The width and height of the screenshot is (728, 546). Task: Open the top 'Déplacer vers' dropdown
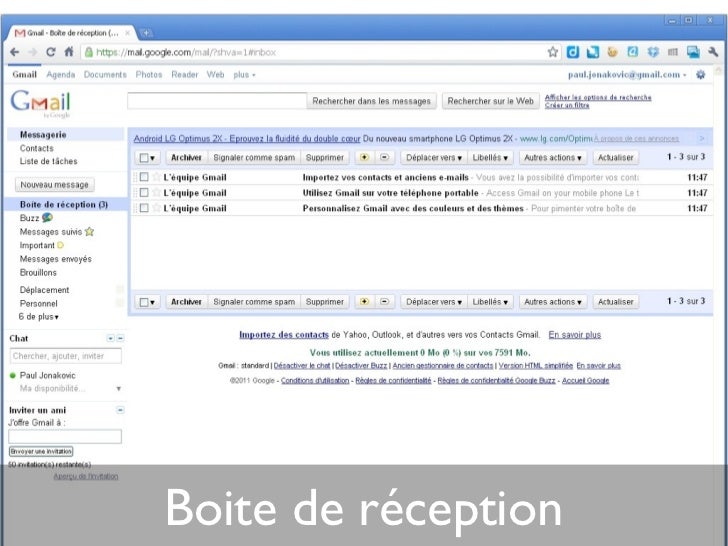(434, 158)
